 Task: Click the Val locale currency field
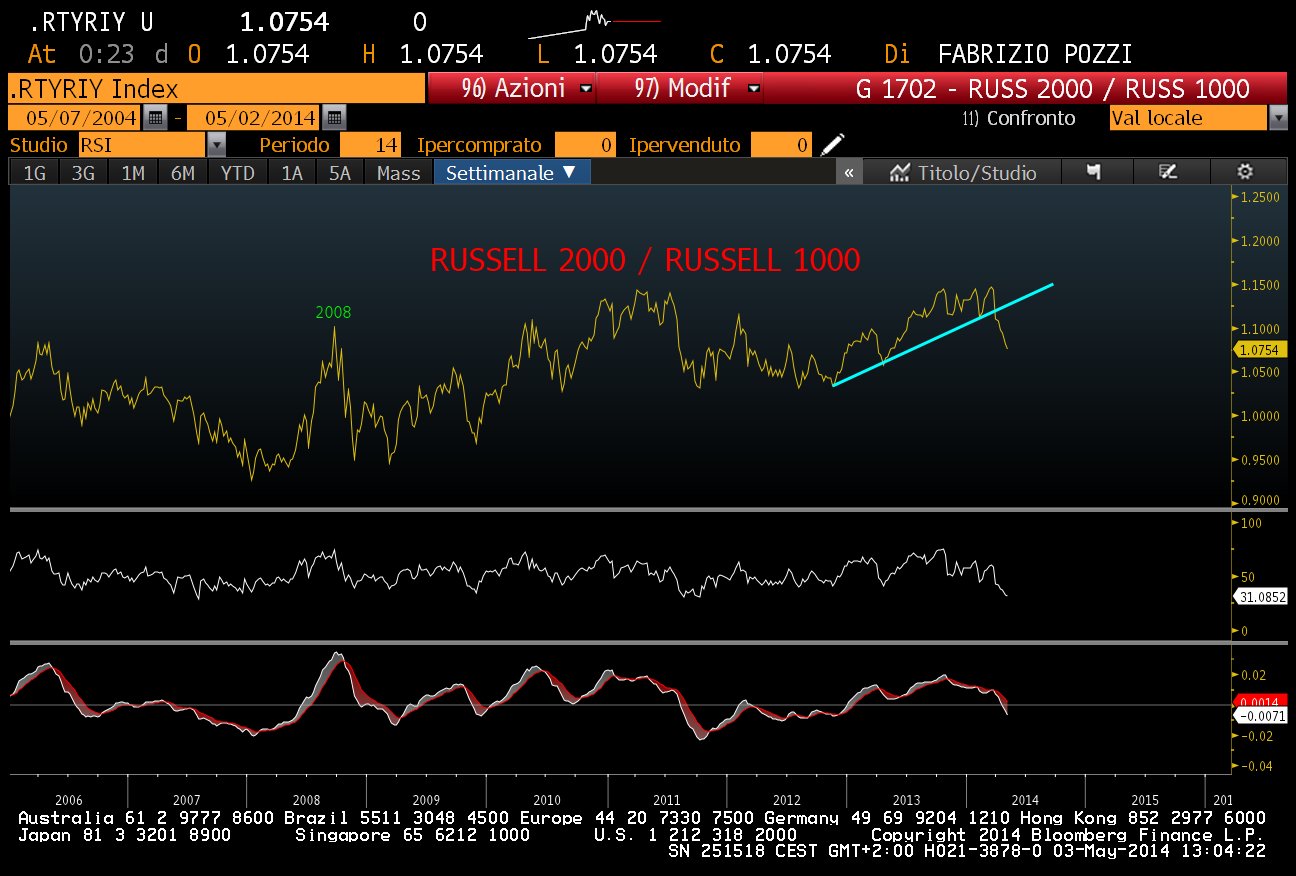pyautogui.click(x=1189, y=118)
